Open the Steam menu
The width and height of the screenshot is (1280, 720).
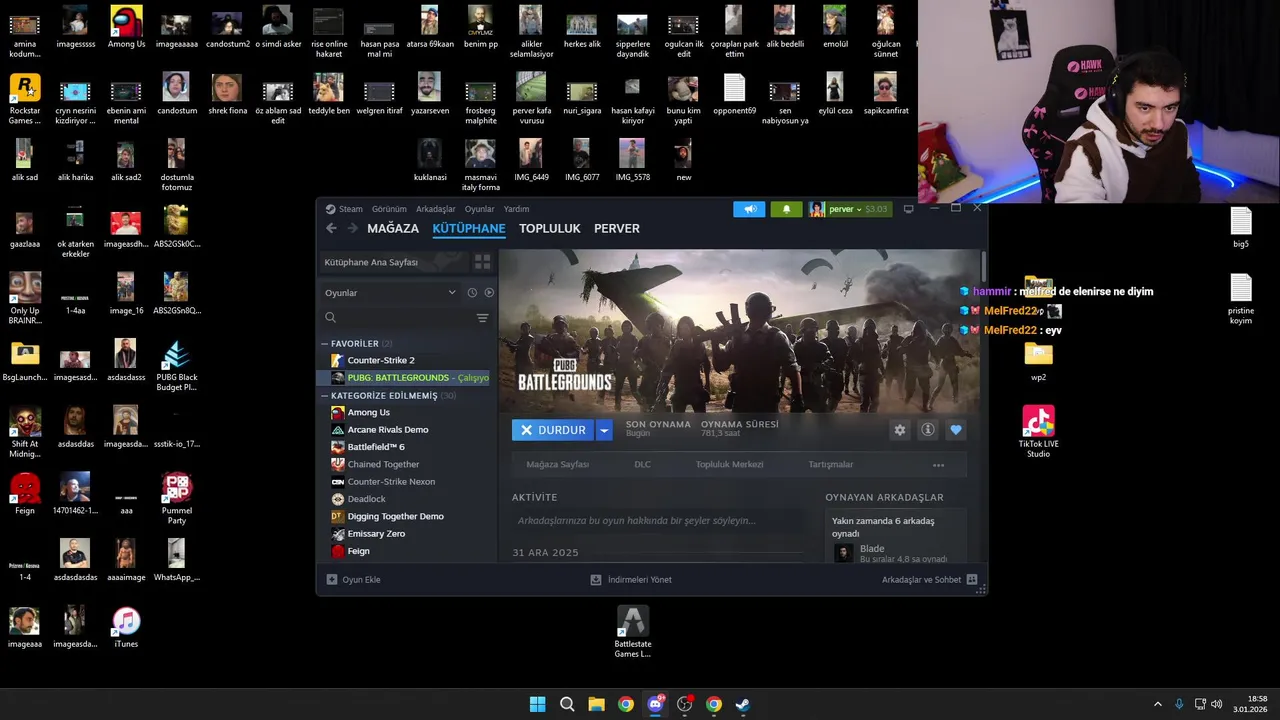tap(350, 209)
